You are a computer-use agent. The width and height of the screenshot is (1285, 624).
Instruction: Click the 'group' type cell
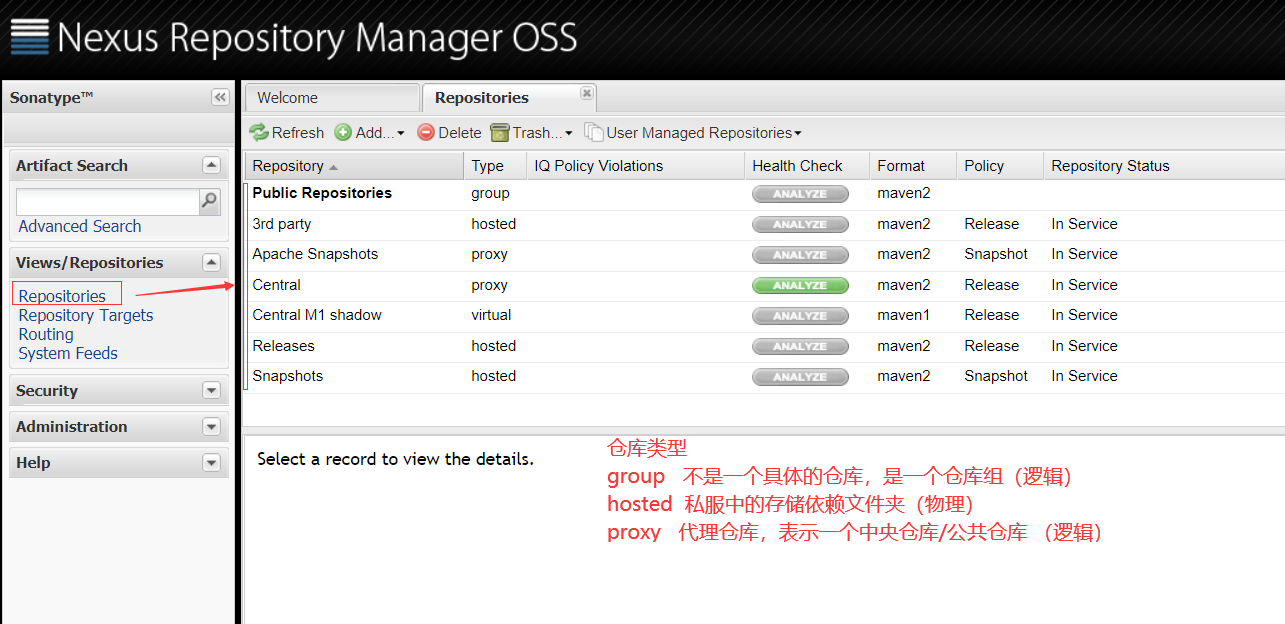tap(490, 193)
